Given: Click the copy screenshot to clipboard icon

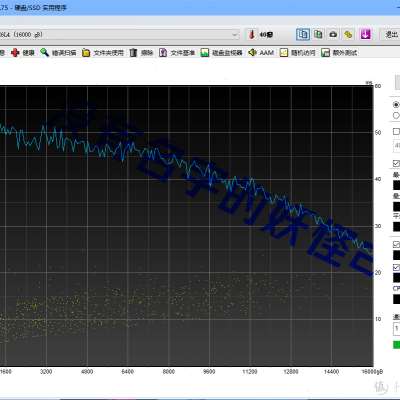Looking at the screenshot, I should click(318, 34).
